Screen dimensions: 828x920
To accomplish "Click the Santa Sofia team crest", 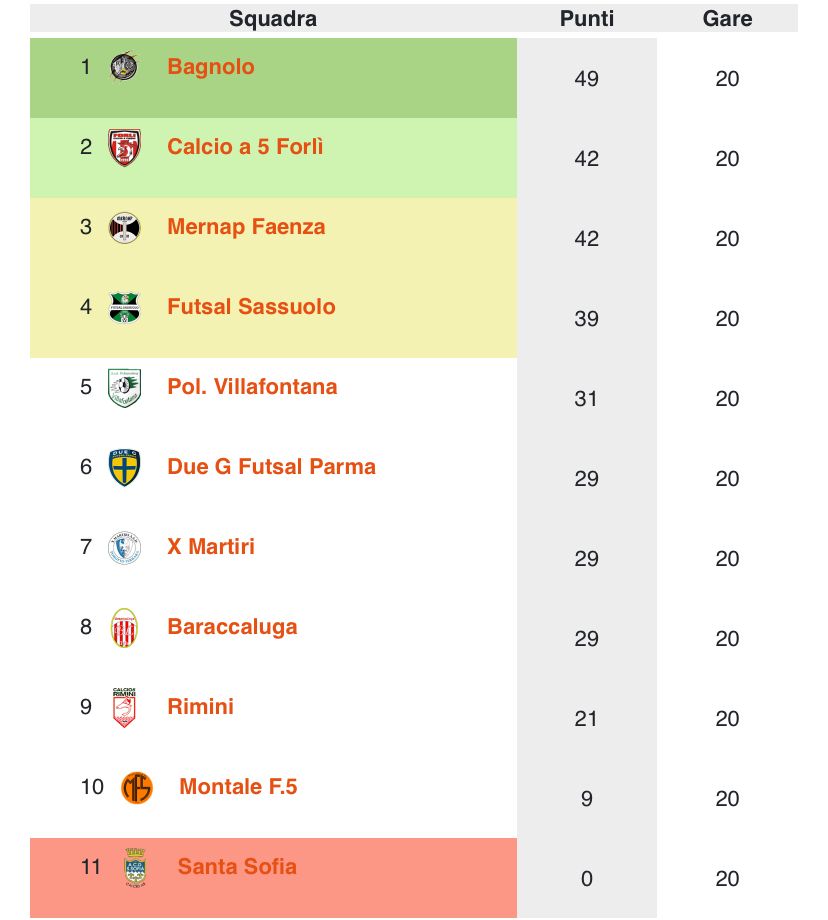I will click(135, 867).
